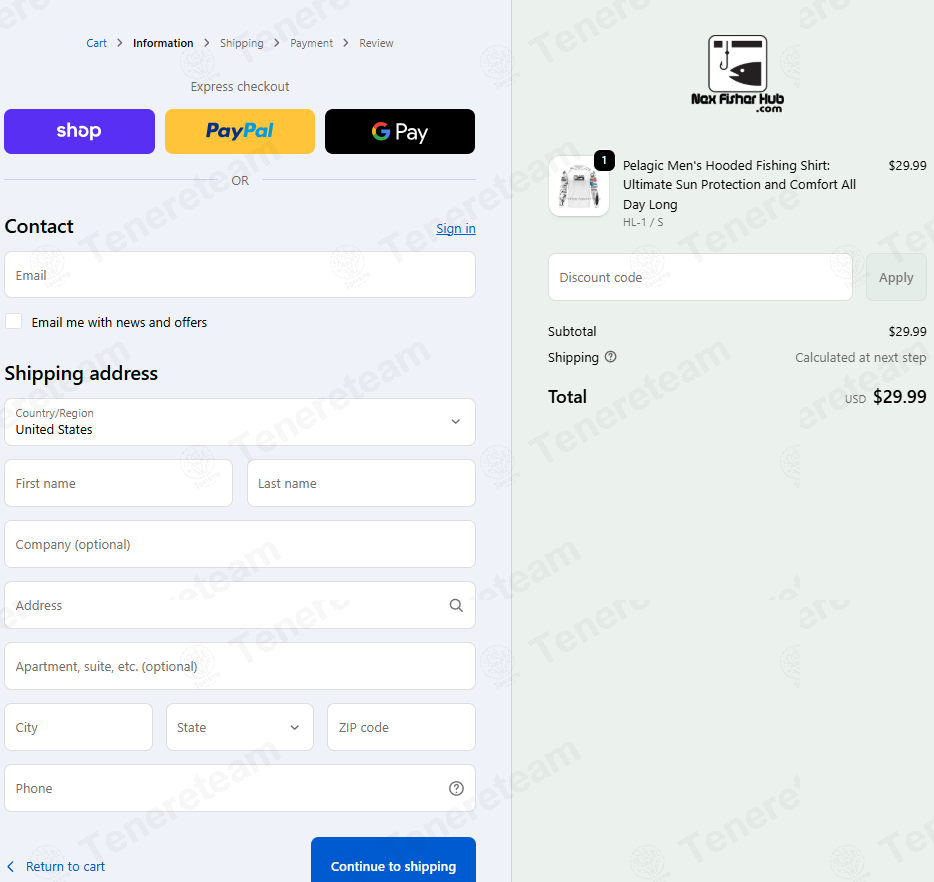Click the HL-1 / S variant text
Image resolution: width=934 pixels, height=882 pixels.
pos(643,222)
